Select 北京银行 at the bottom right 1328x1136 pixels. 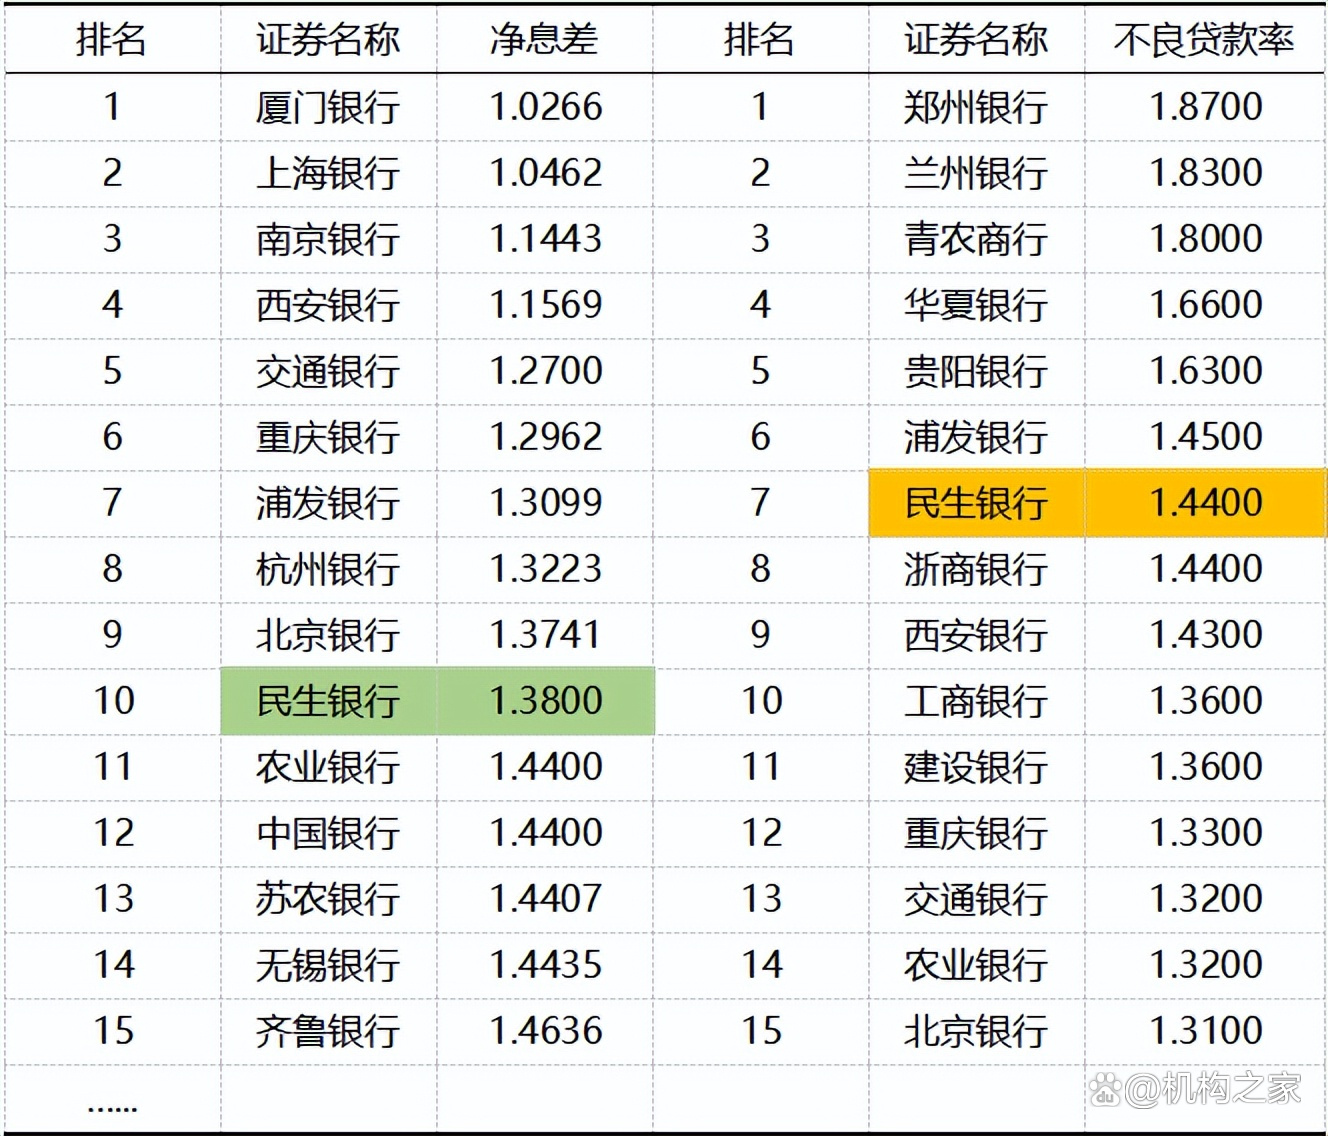(x=975, y=1030)
